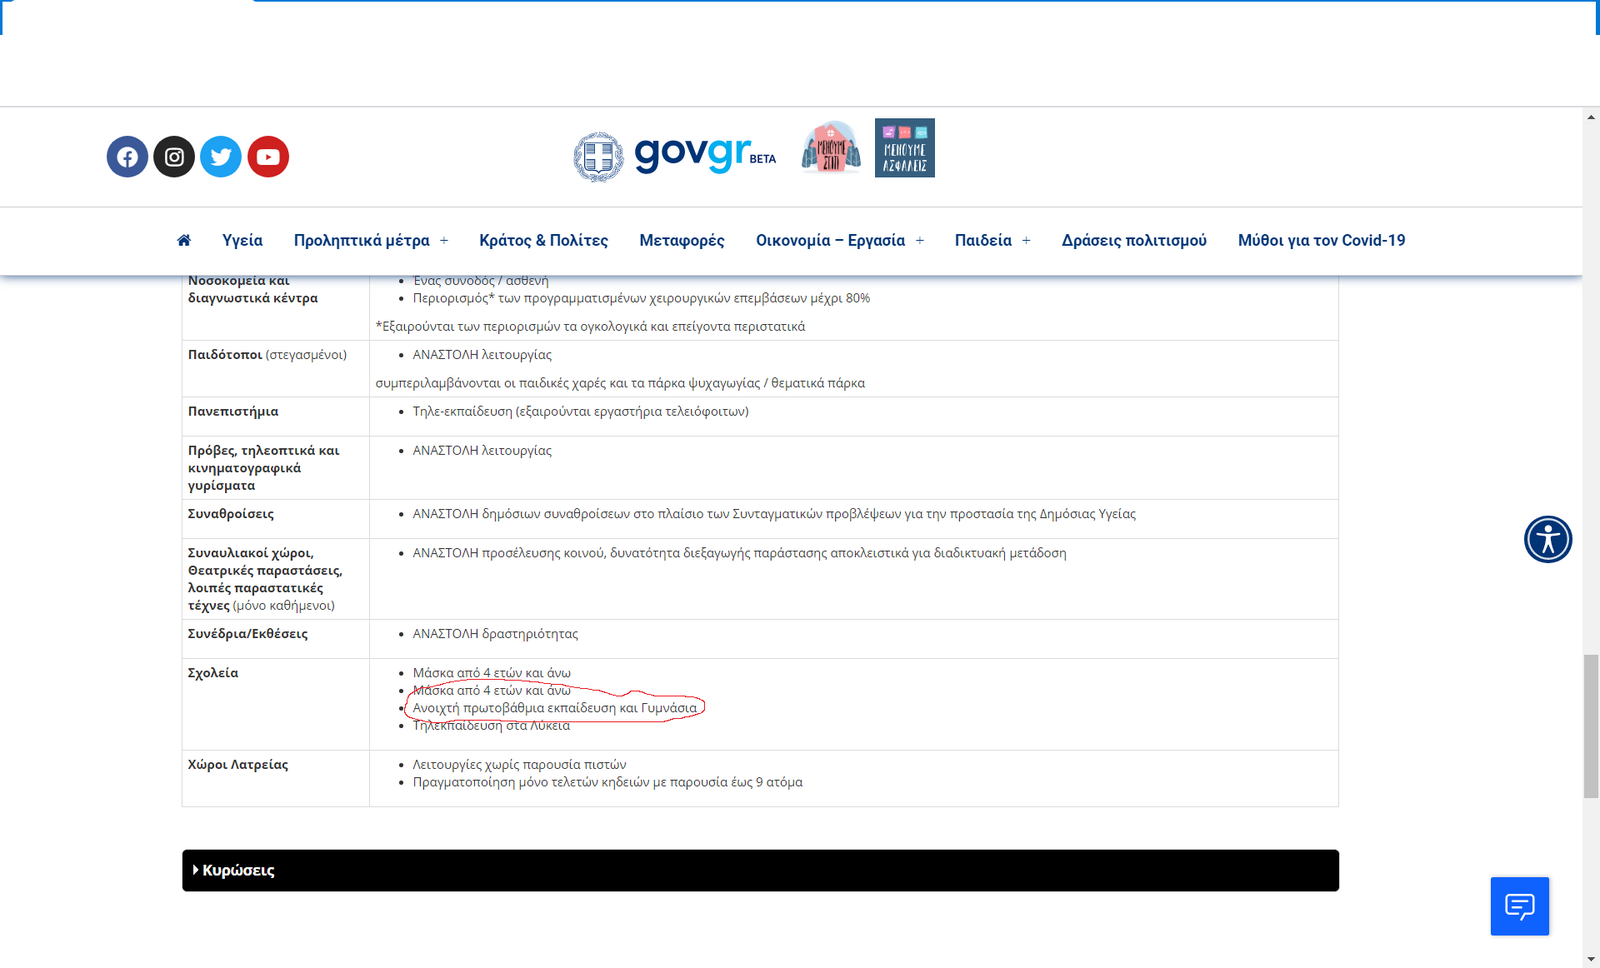Select Συναυλιακοί χώροι row header
This screenshot has height=968, width=1600.
click(265, 579)
